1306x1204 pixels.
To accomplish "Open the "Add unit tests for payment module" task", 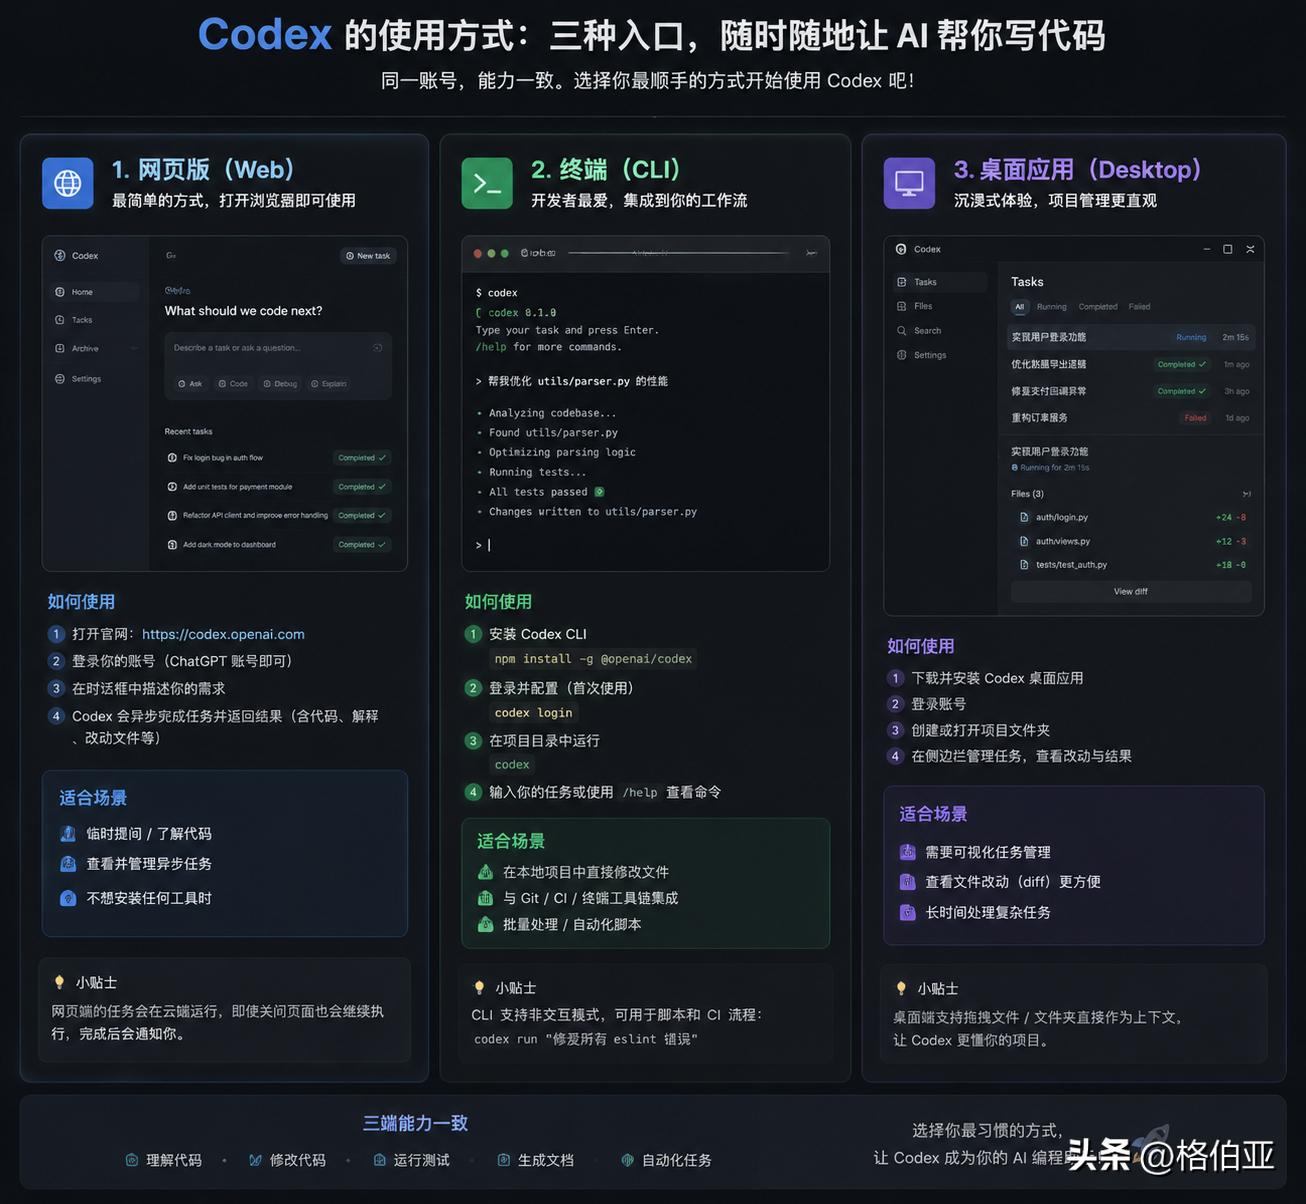I will [278, 487].
